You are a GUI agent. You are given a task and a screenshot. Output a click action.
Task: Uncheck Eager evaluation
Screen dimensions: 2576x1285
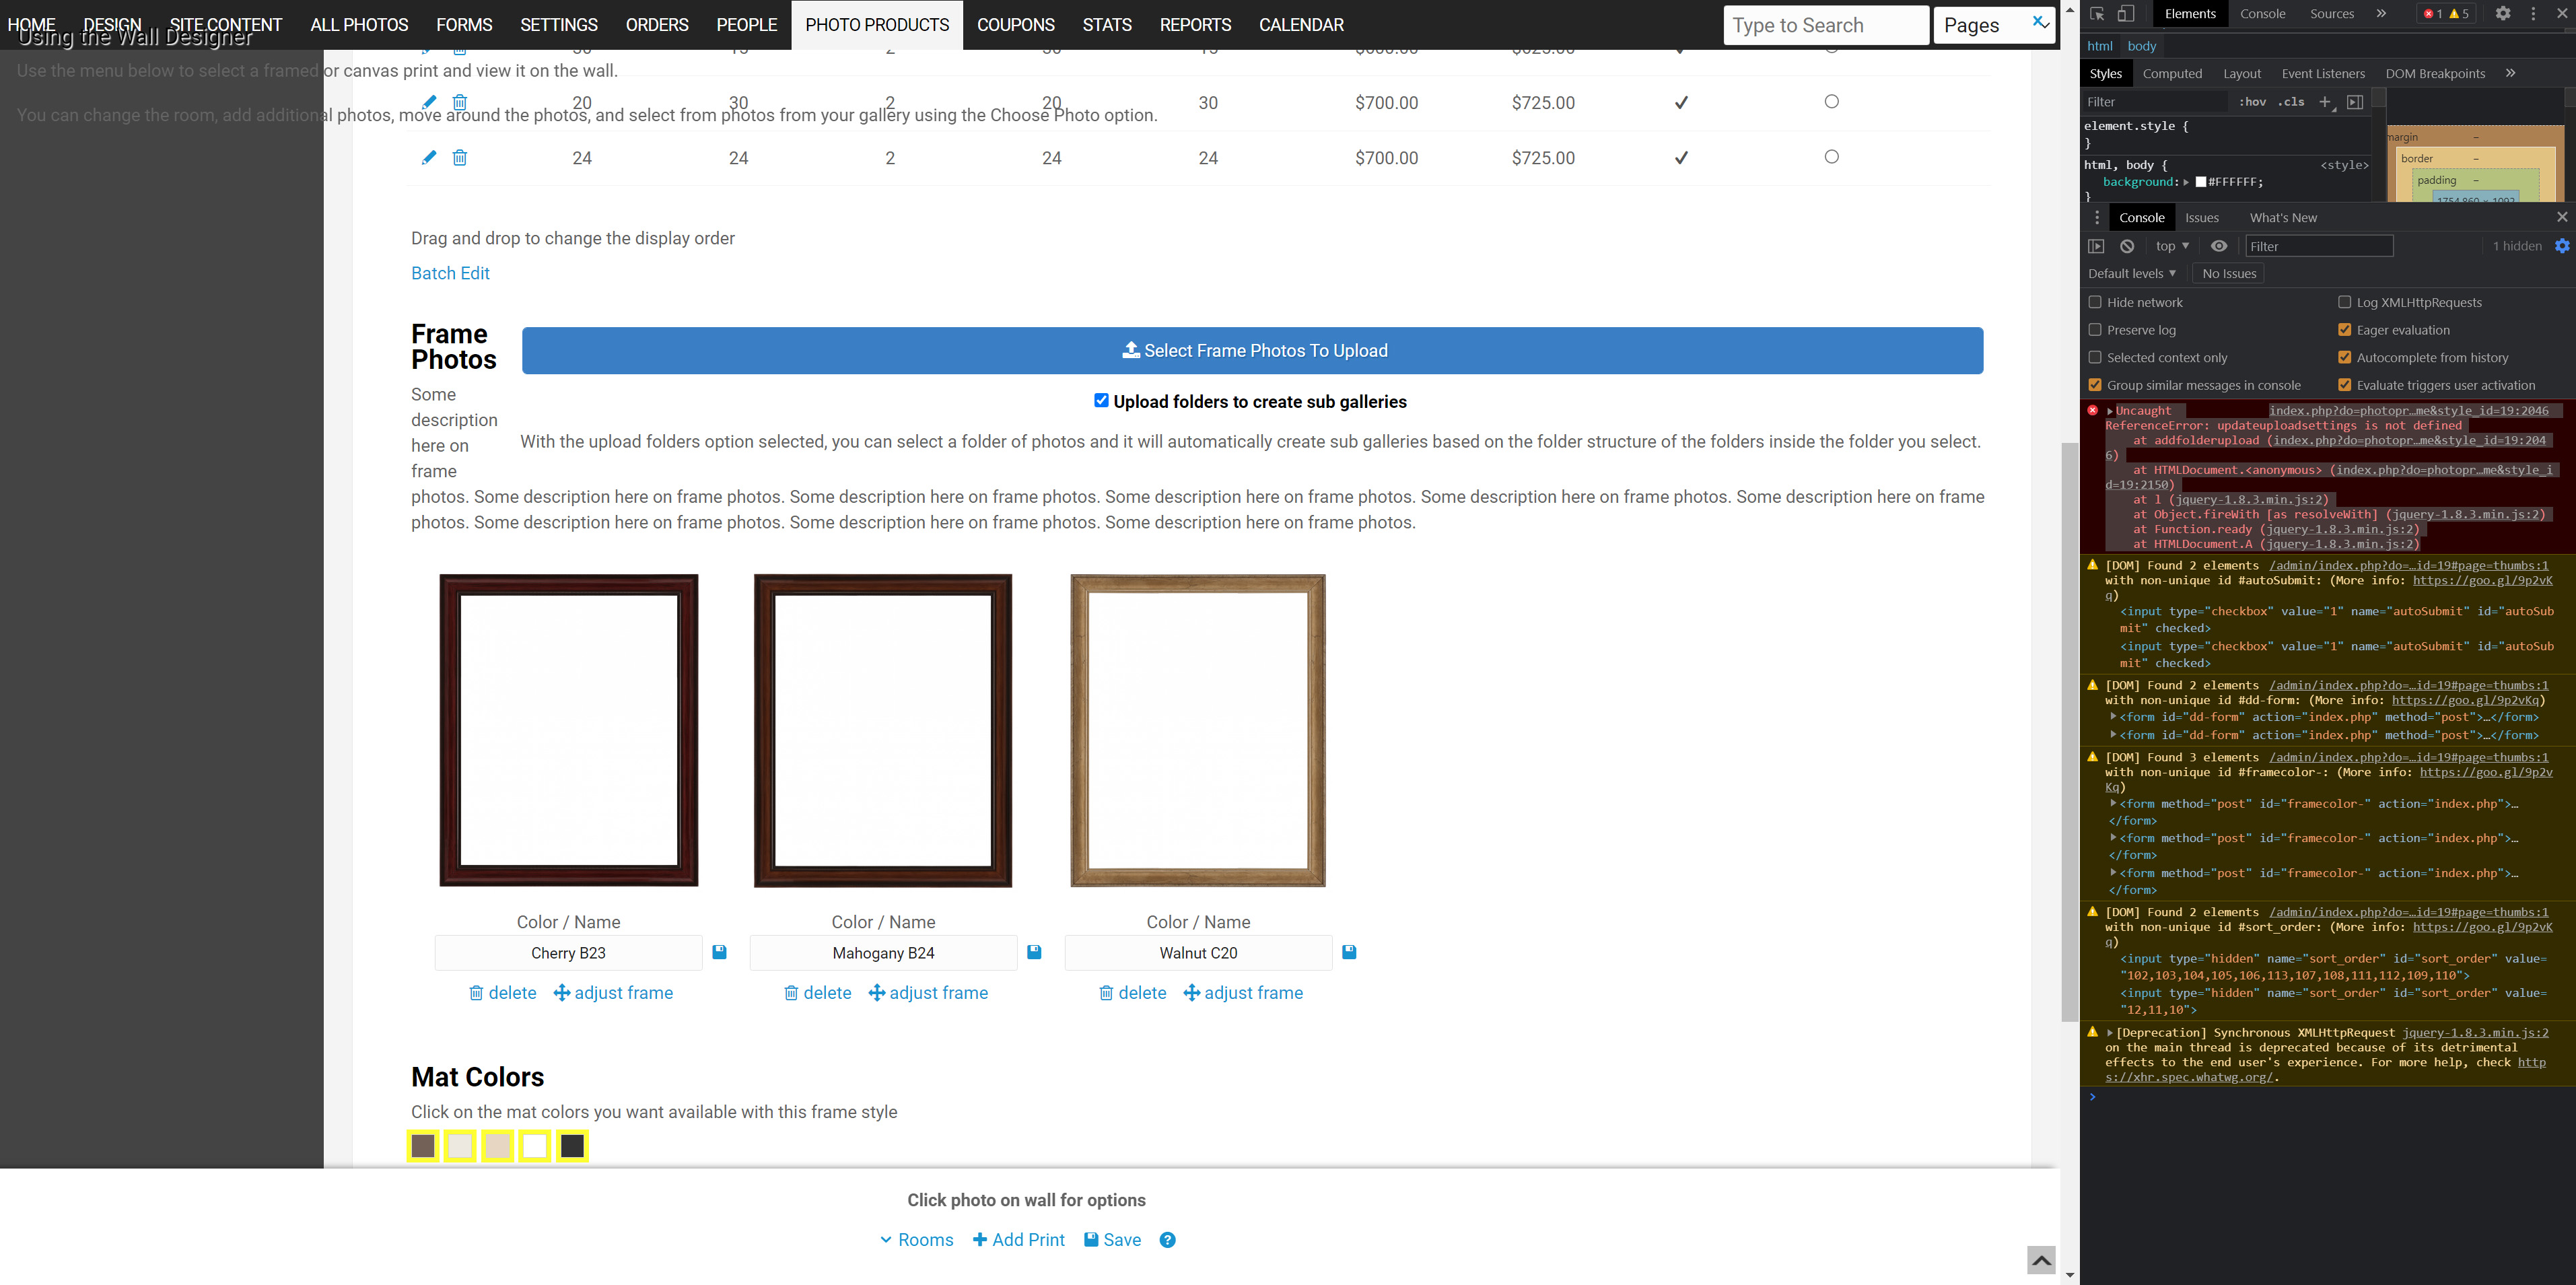pyautogui.click(x=2344, y=330)
